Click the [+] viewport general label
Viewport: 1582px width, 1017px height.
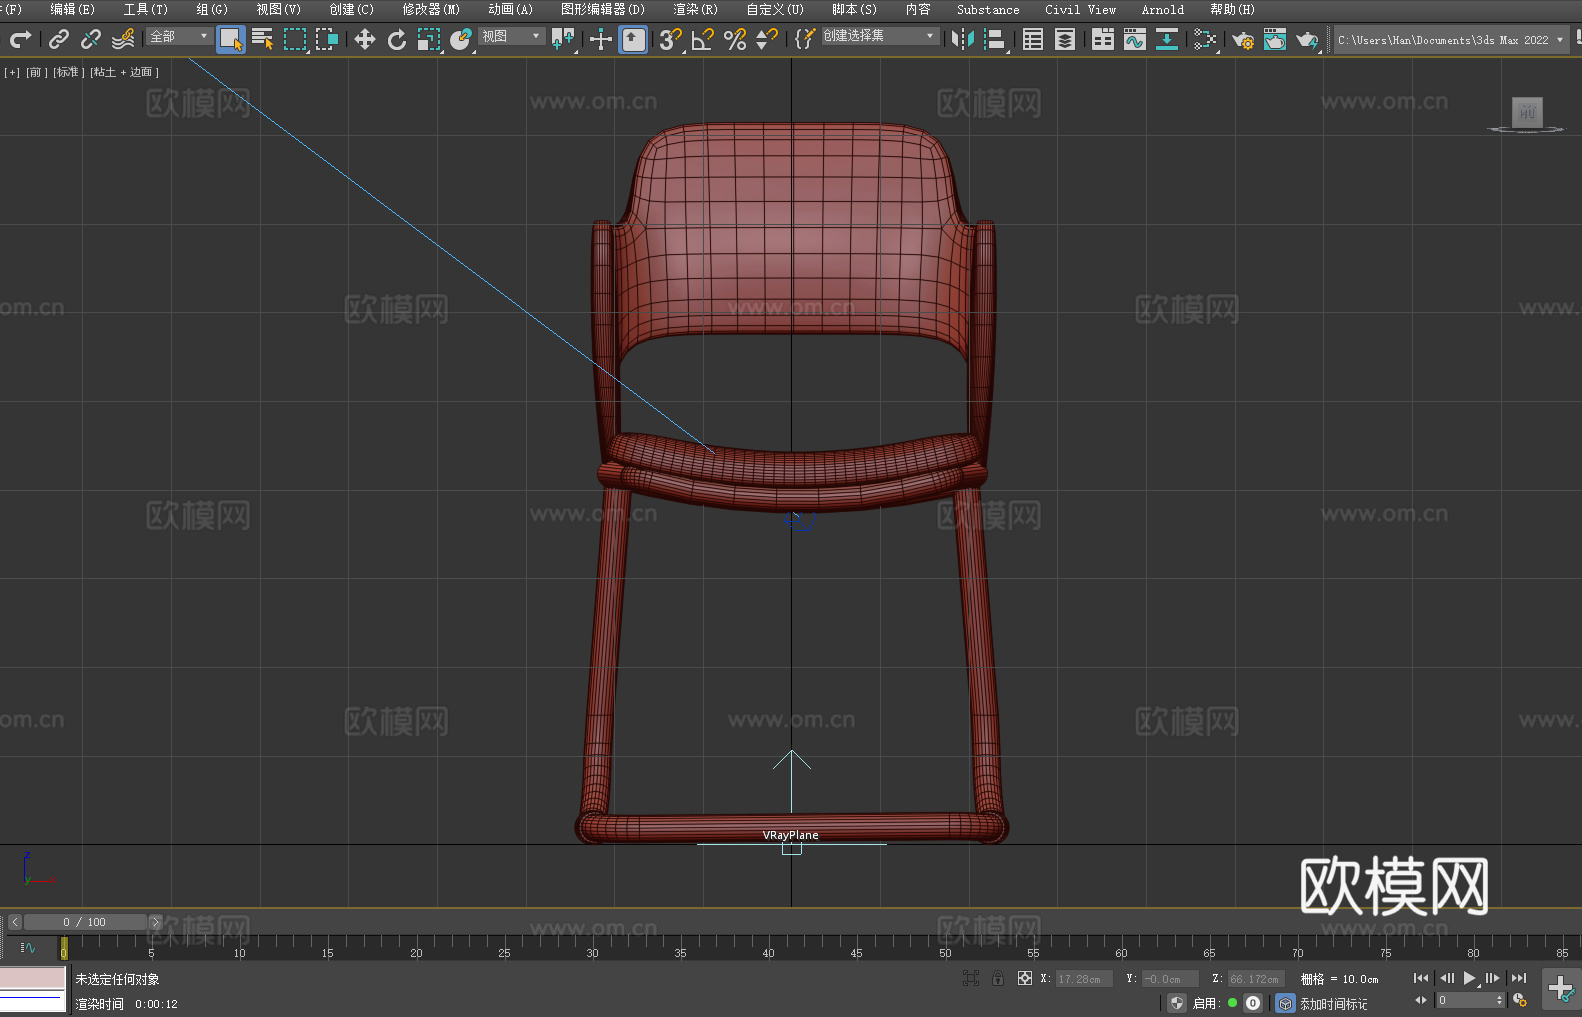click(x=12, y=72)
